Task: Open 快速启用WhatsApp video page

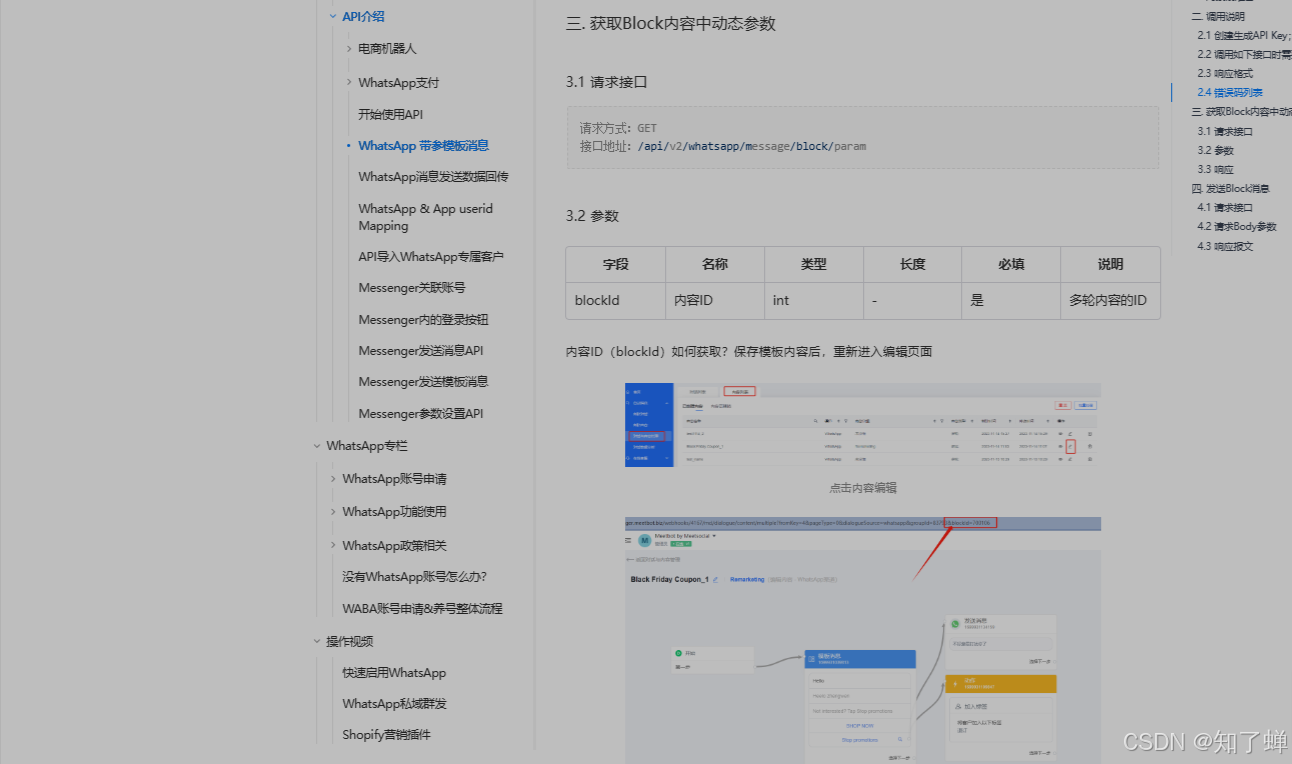Action: (394, 673)
